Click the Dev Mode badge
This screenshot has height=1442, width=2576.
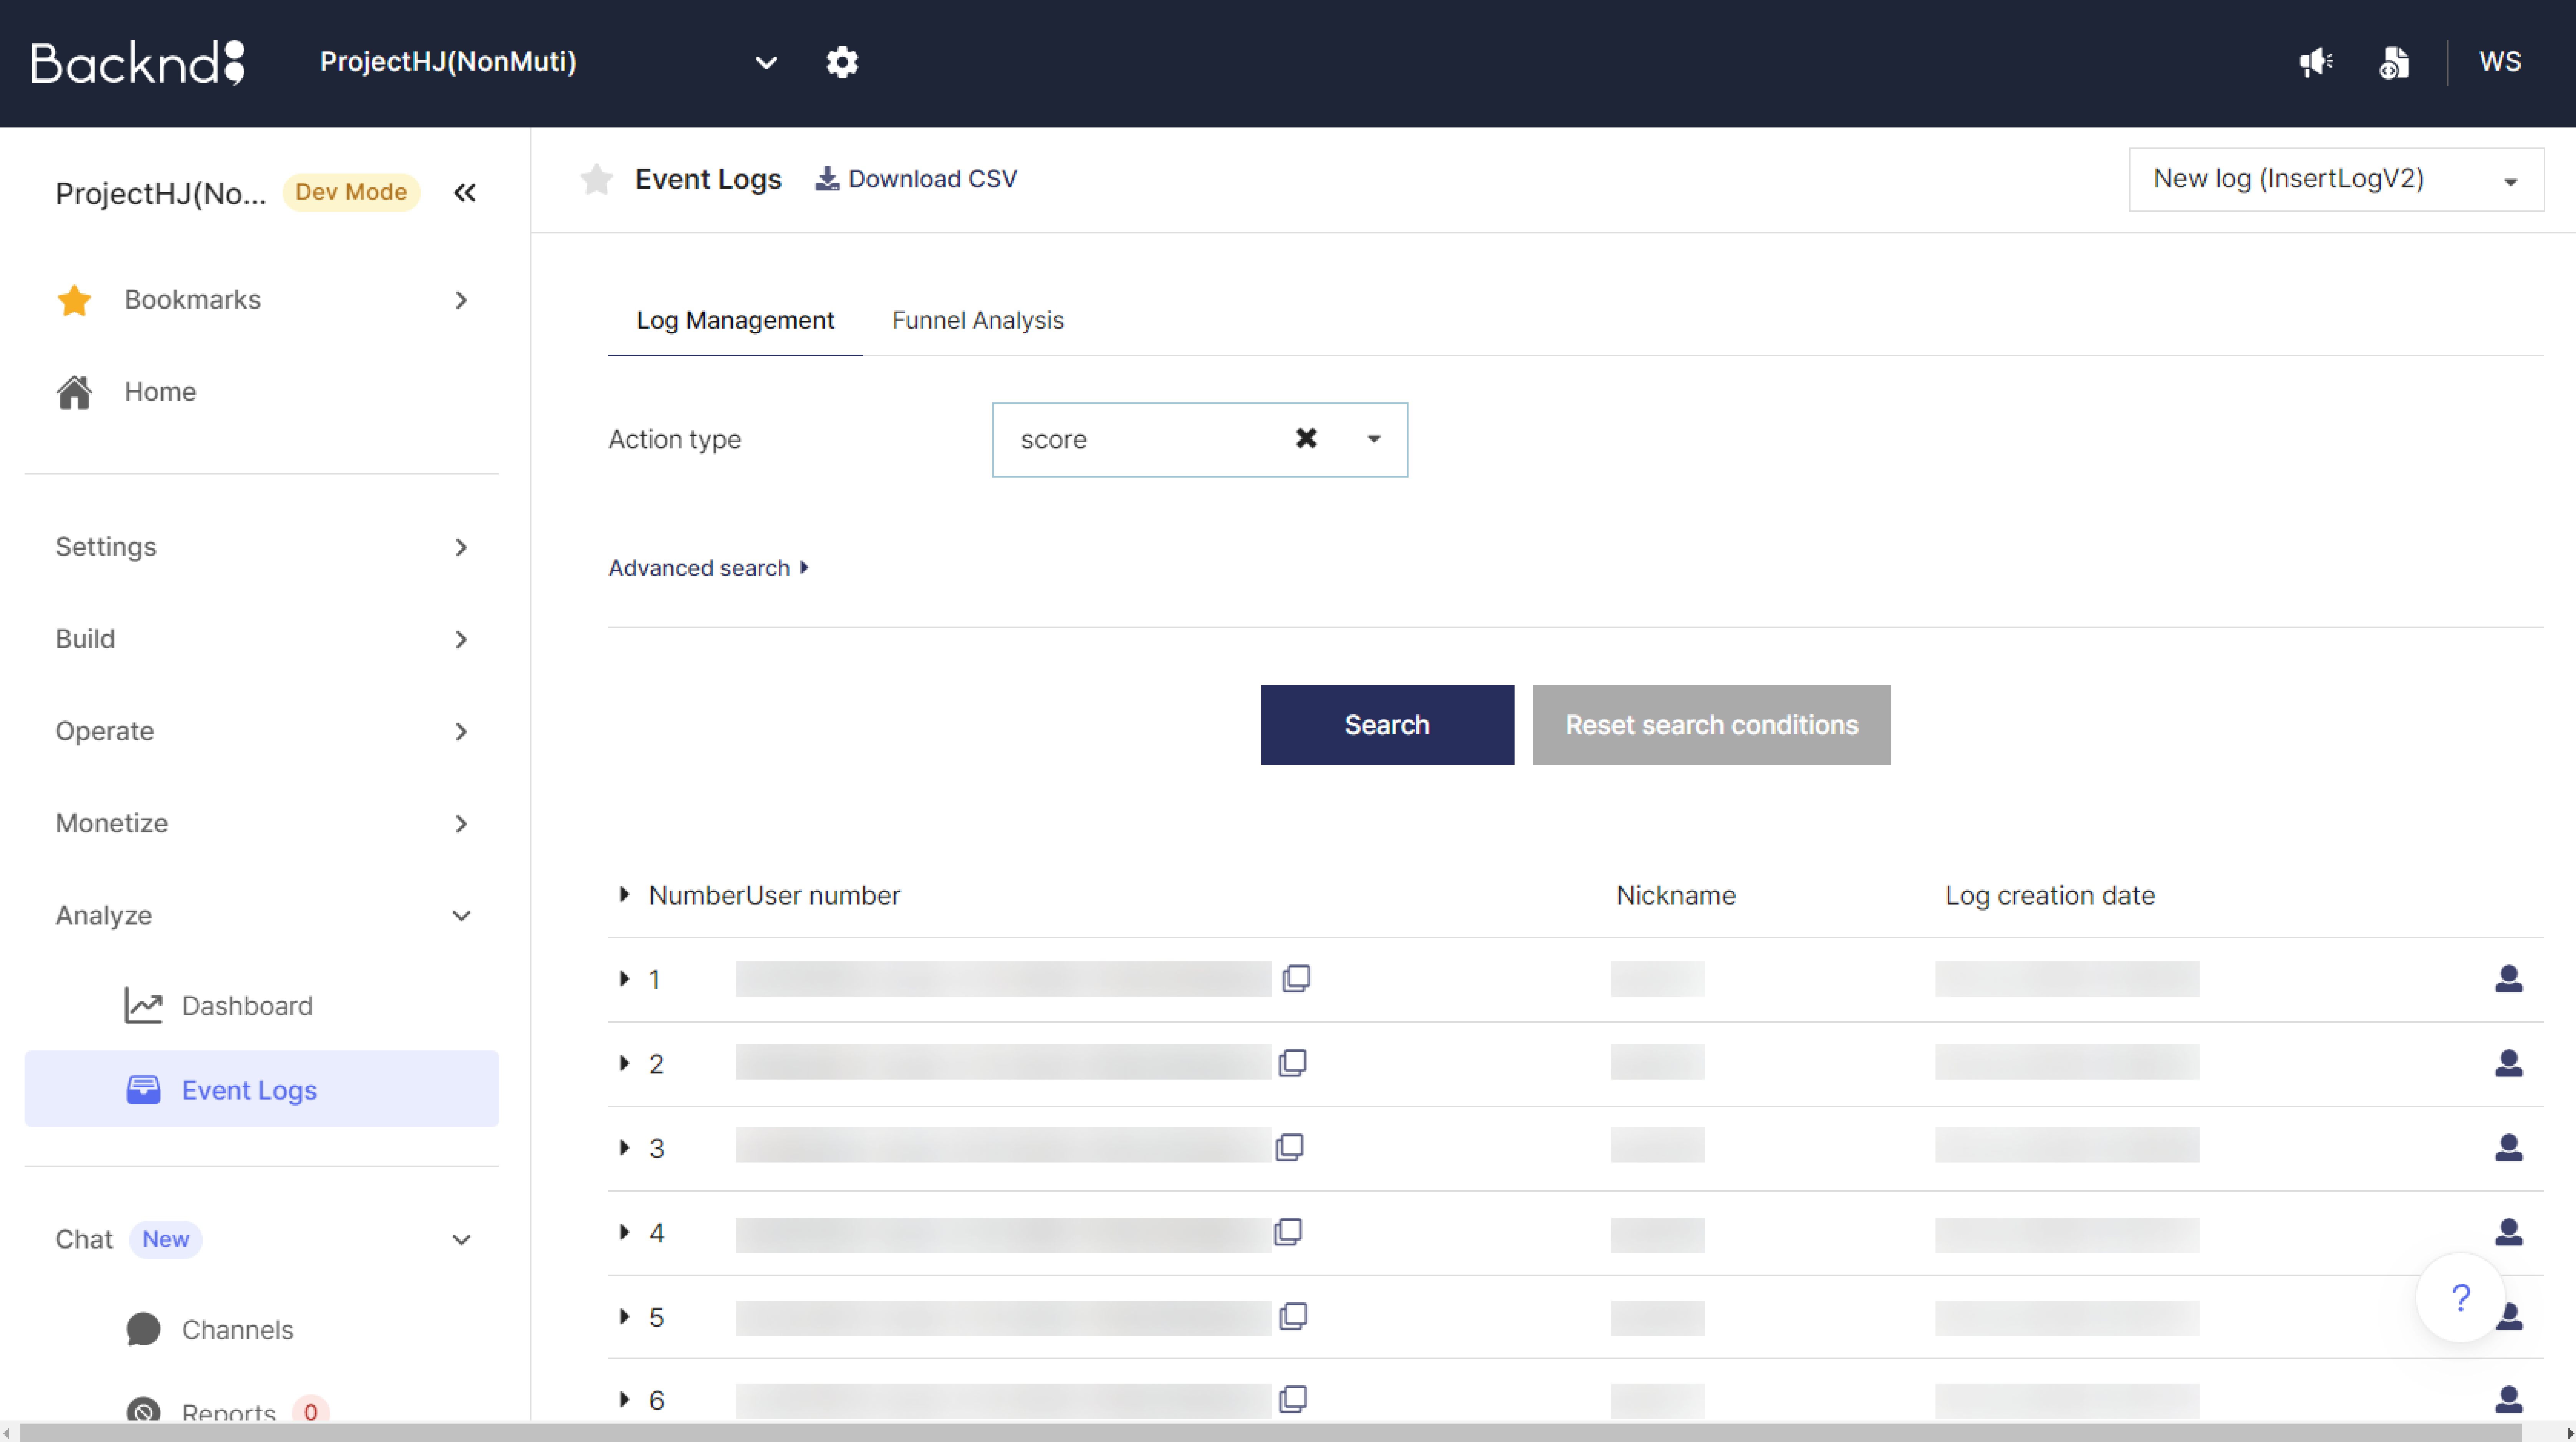[351, 192]
